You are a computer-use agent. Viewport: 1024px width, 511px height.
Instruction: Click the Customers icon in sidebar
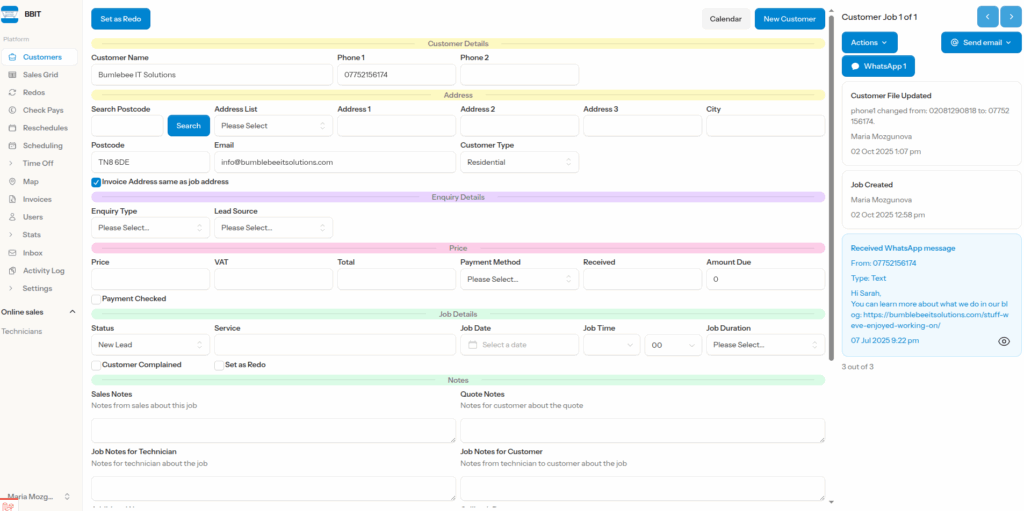(x=12, y=57)
